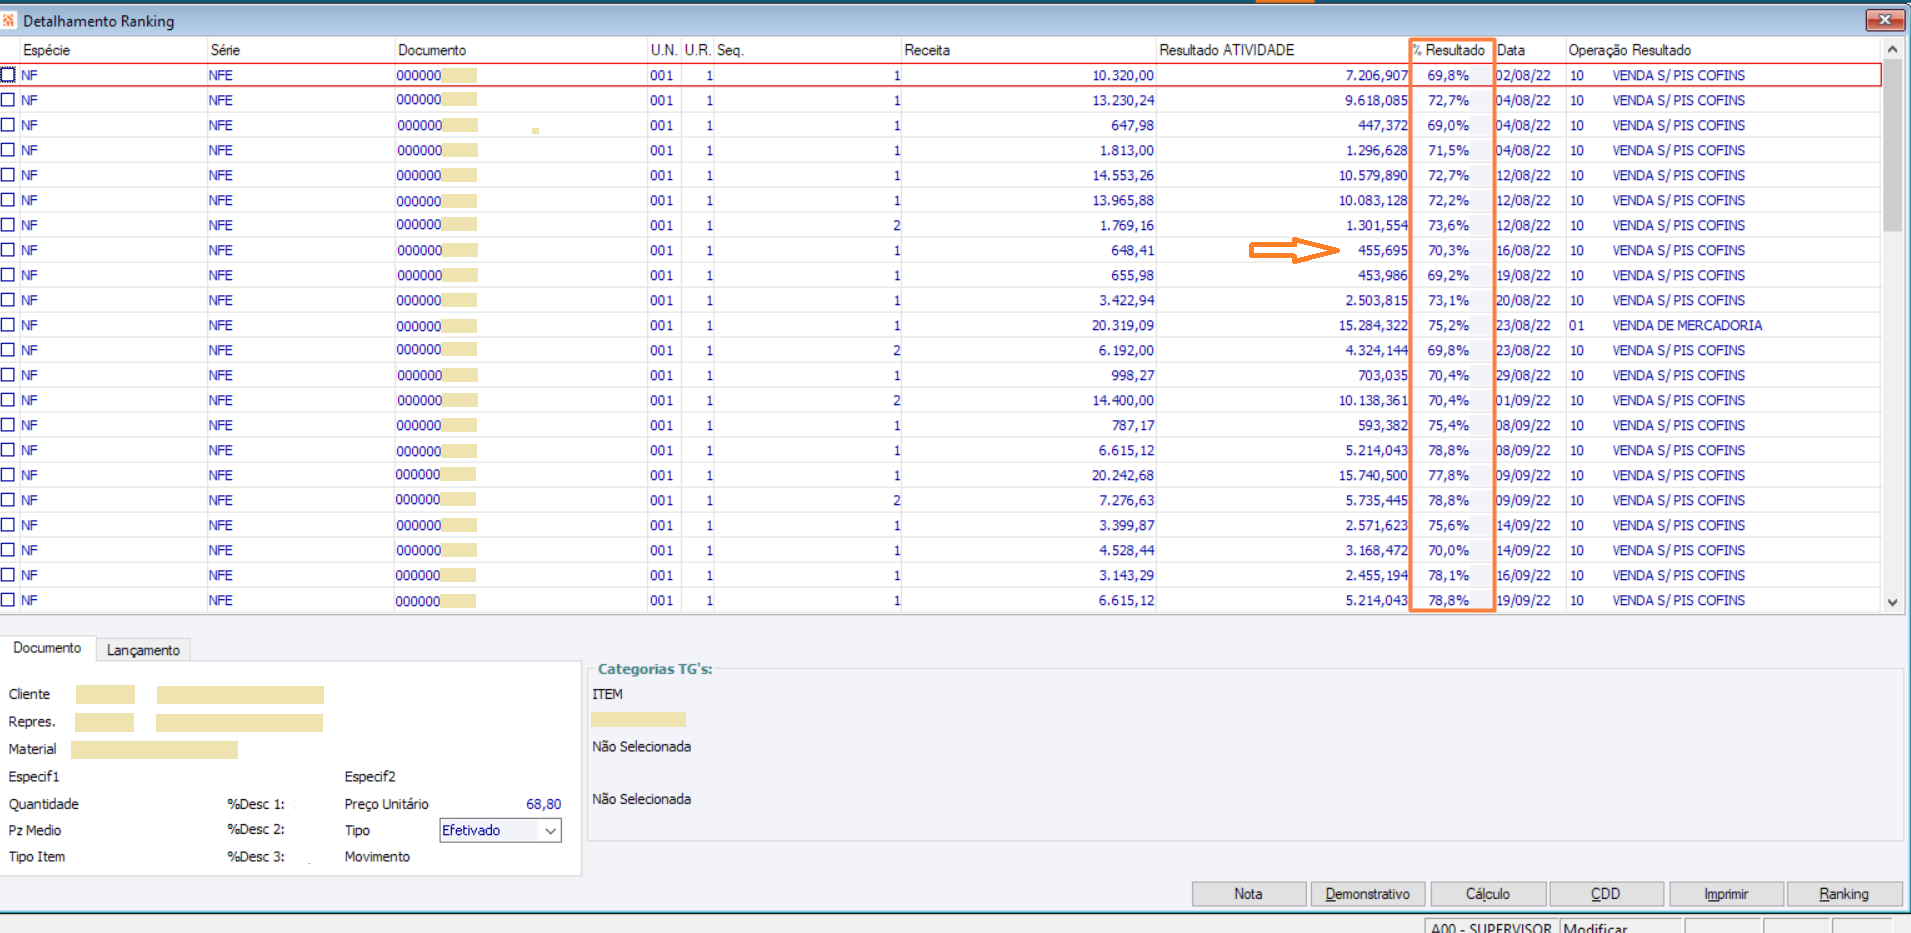
Task: Select the date cell 01/09/22
Action: tap(1523, 400)
